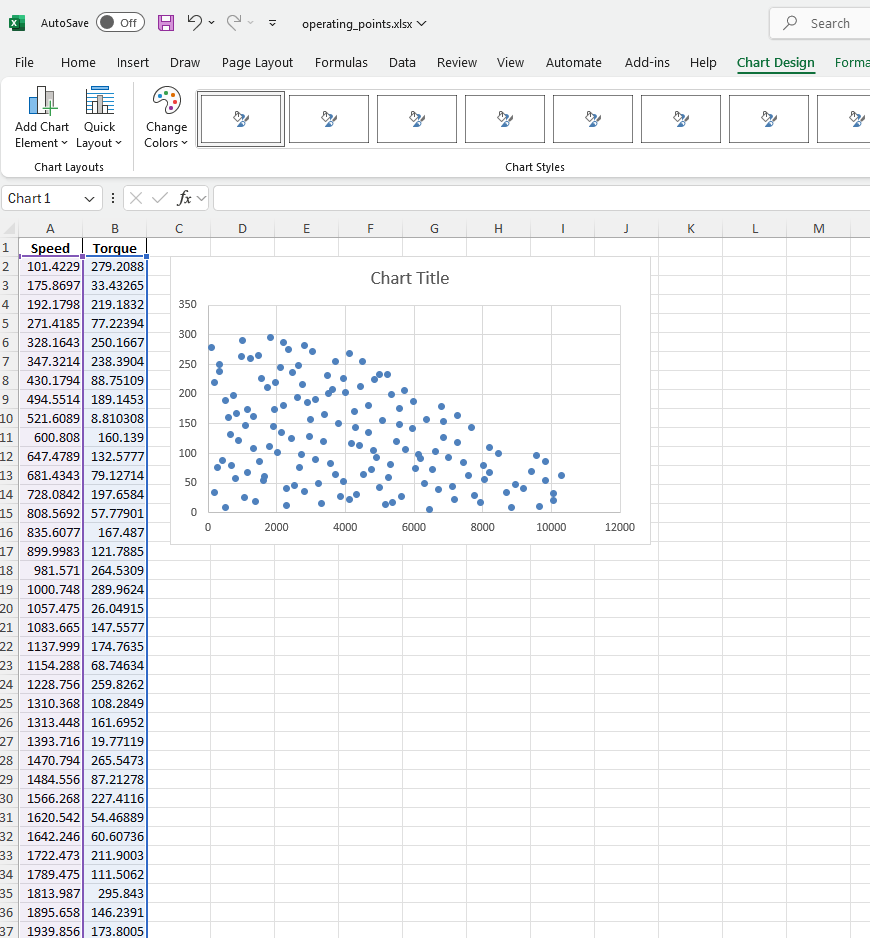Open the Formulas ribbon tab
Screen dimensions: 870x938
point(341,63)
